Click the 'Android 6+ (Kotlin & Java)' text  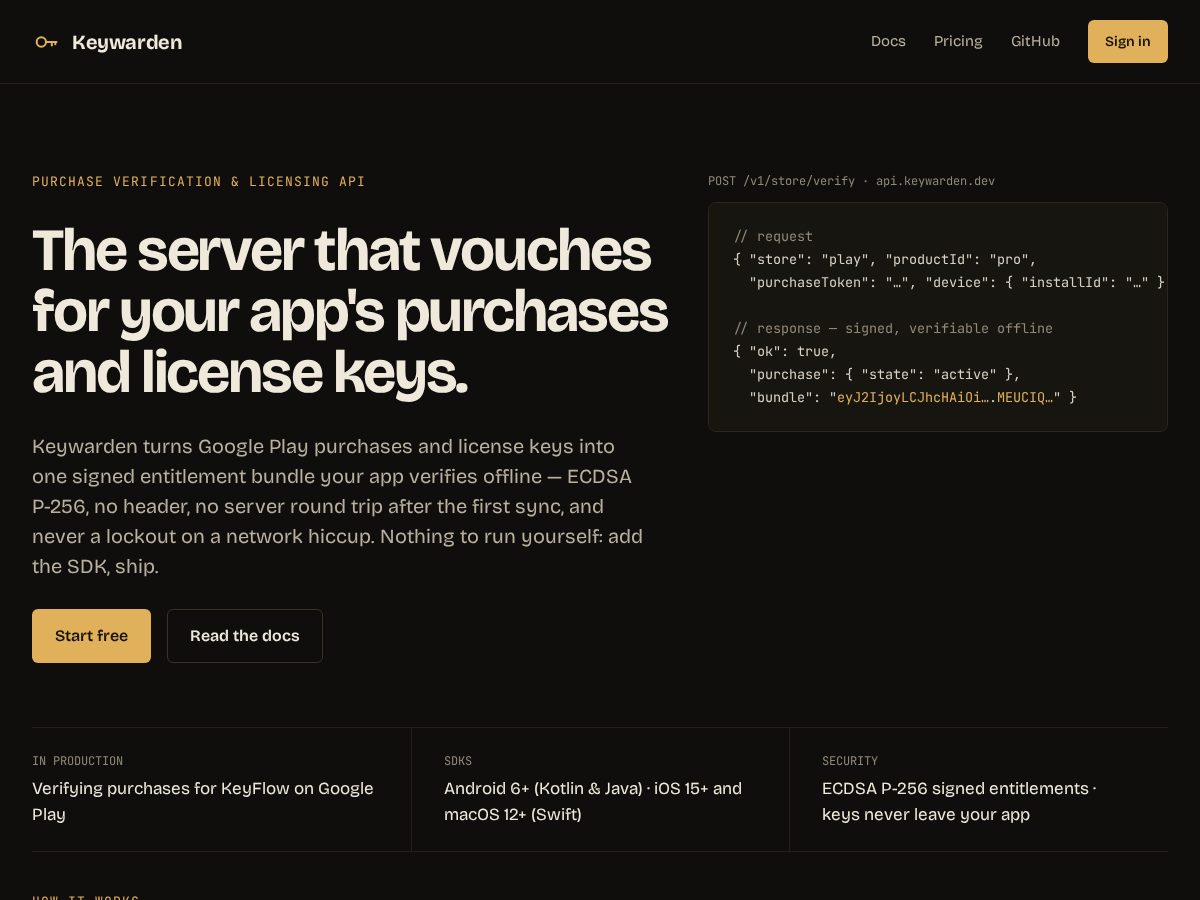coord(543,788)
